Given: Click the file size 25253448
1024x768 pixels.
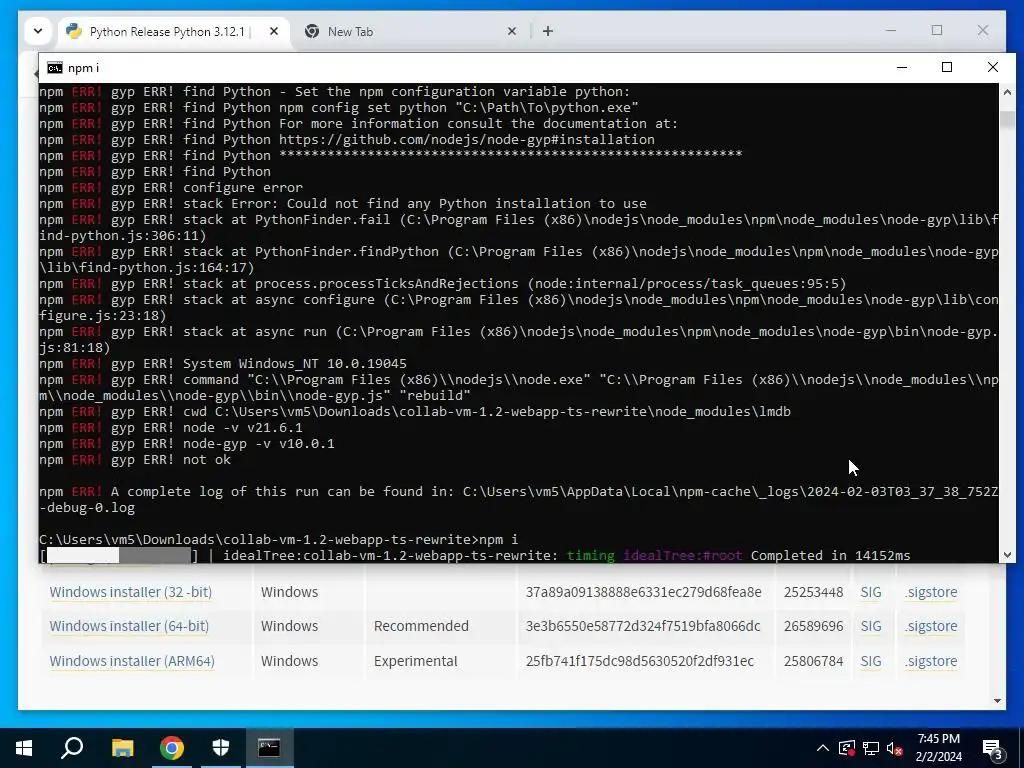Looking at the screenshot, I should 813,592.
